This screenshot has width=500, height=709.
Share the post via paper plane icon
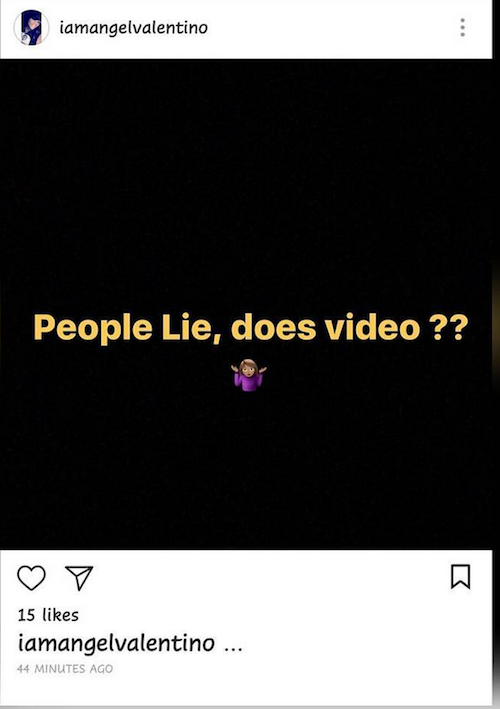click(79, 577)
